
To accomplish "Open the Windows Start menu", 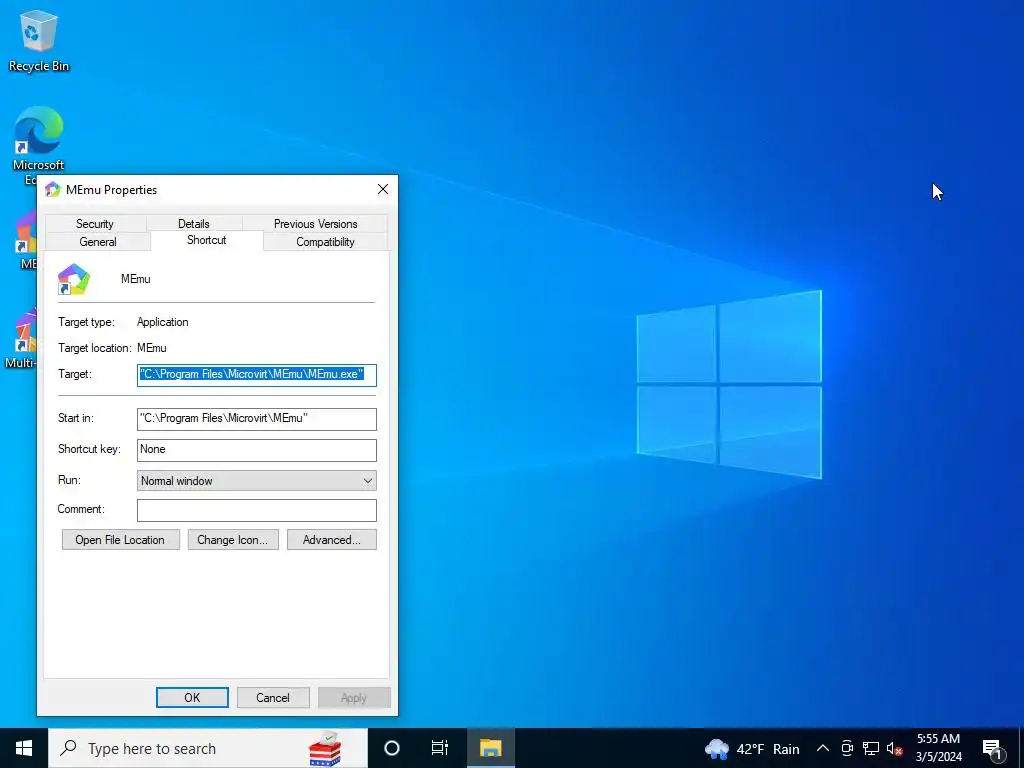I will pyautogui.click(x=24, y=748).
